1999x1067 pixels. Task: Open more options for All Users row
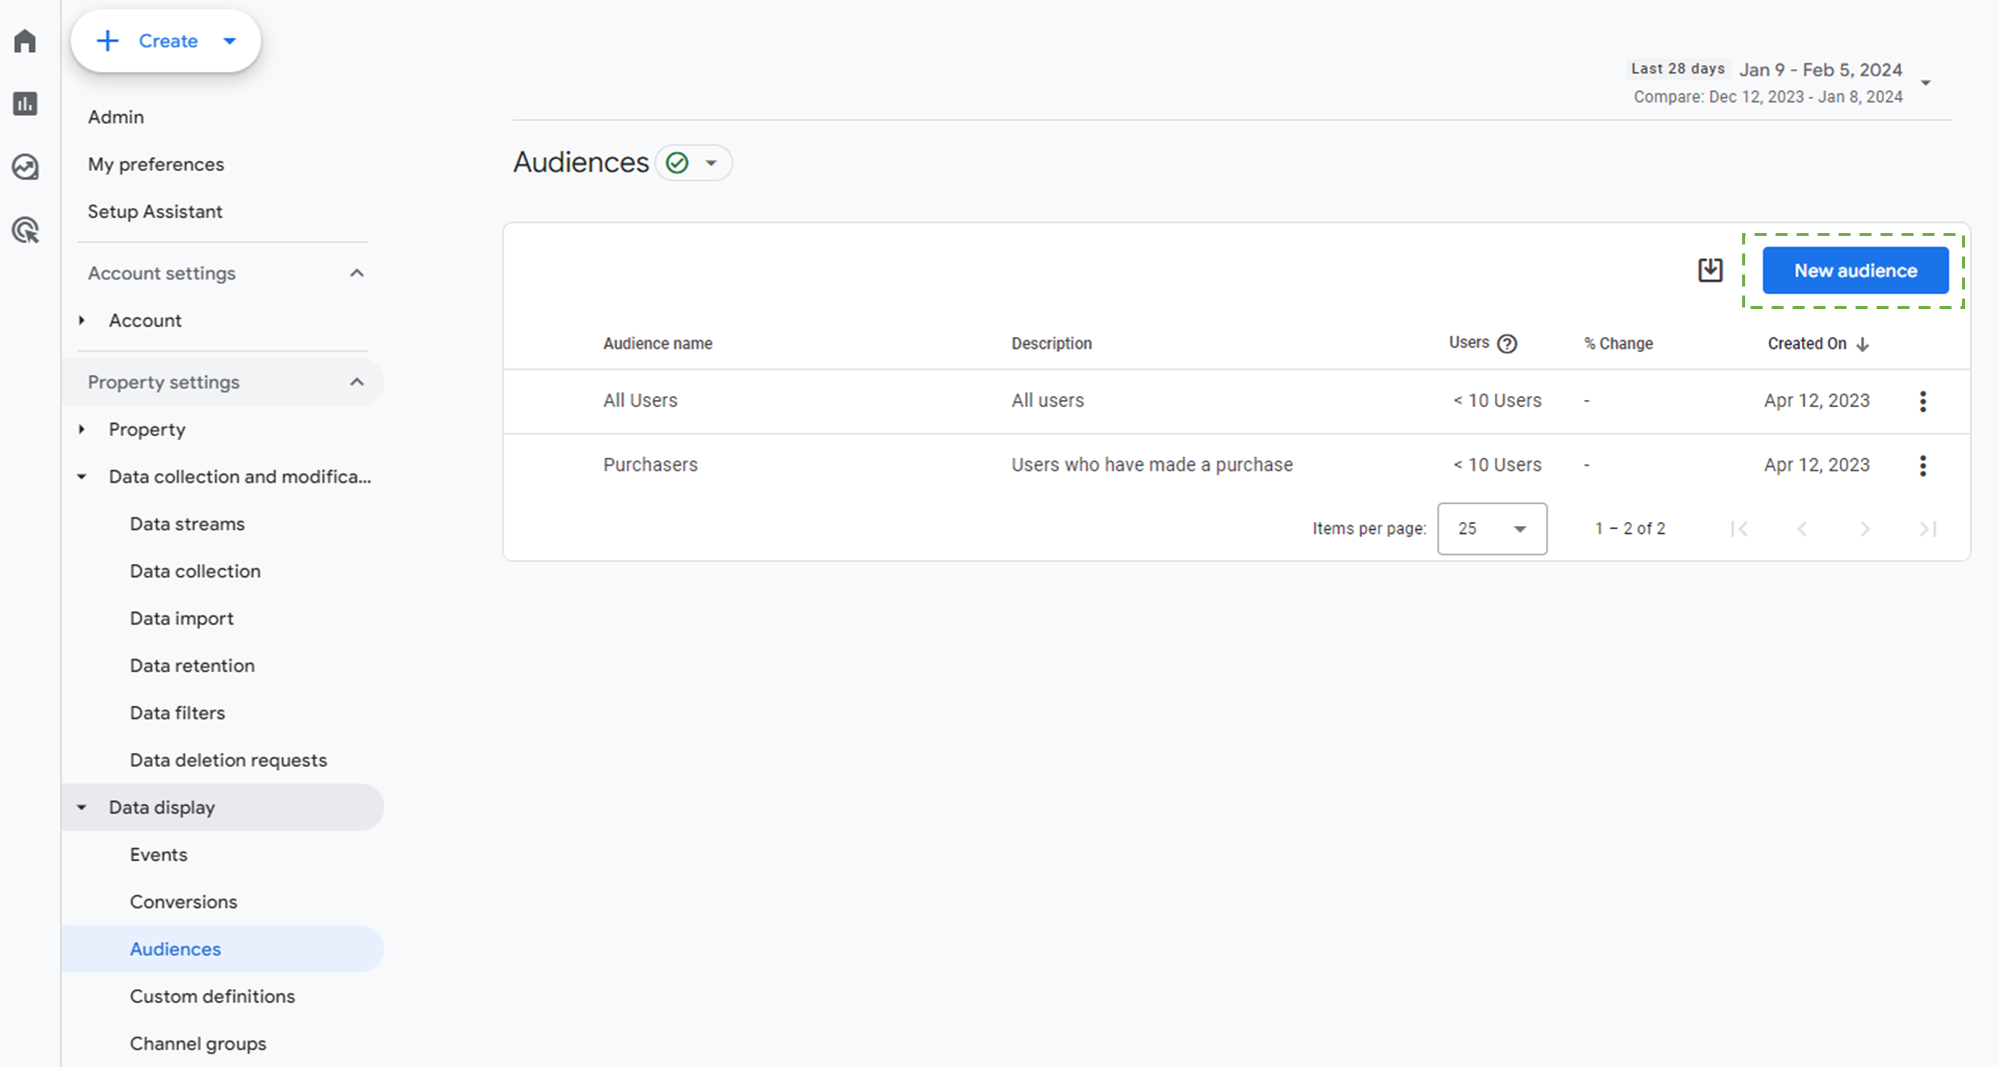[x=1922, y=401]
